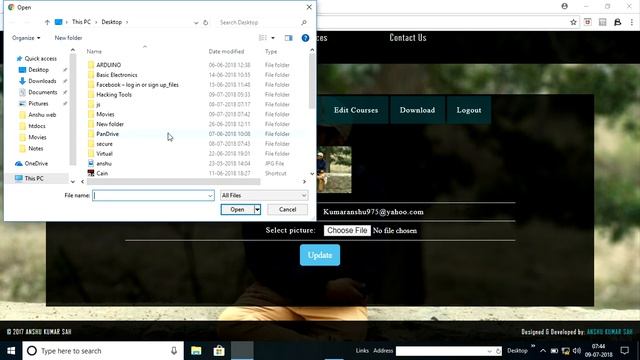Open Microsoft Store from taskbar
Image resolution: width=640 pixels, height=360 pixels.
219,351
